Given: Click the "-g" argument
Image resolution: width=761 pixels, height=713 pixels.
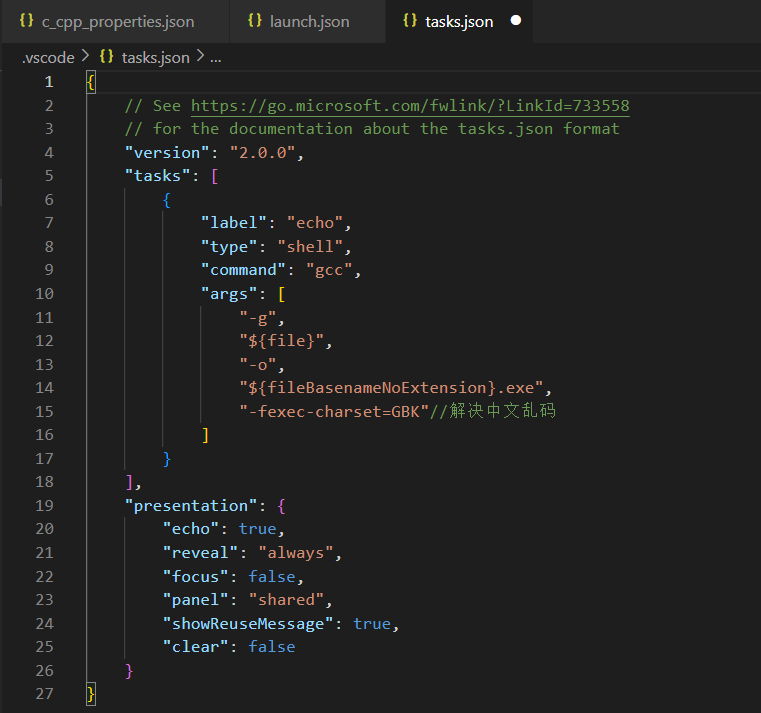Looking at the screenshot, I should pyautogui.click(x=258, y=317).
